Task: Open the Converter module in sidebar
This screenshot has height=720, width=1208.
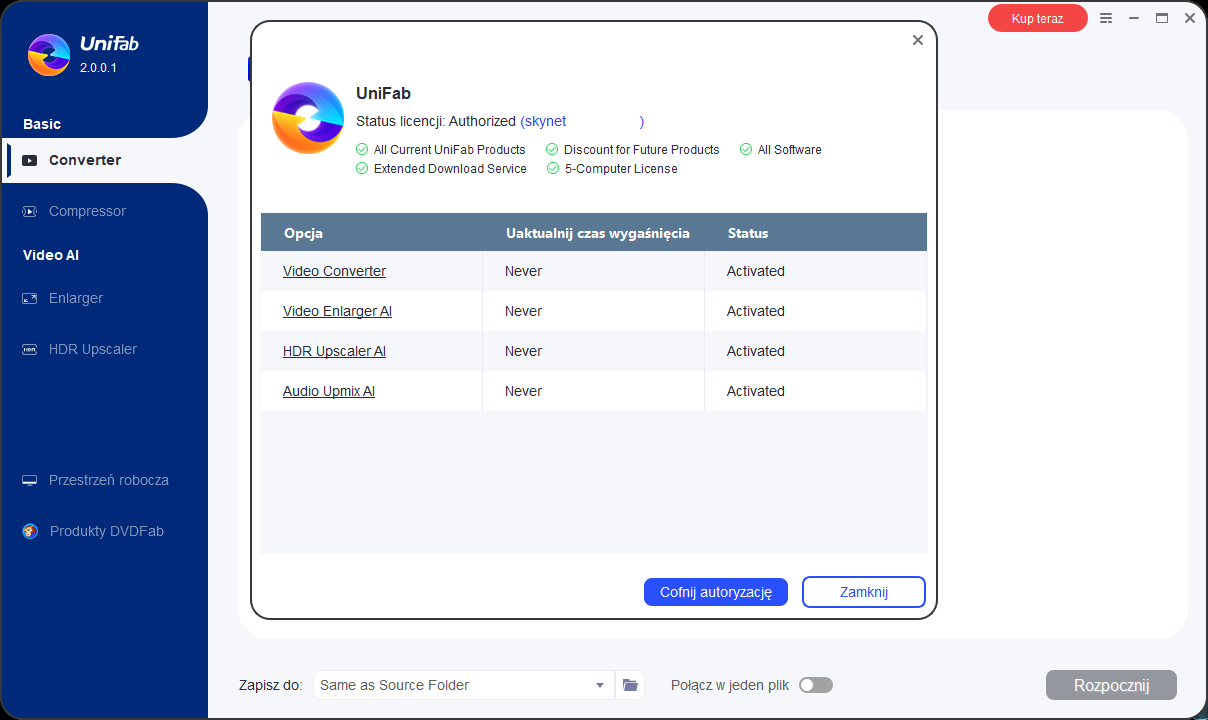Action: click(105, 160)
